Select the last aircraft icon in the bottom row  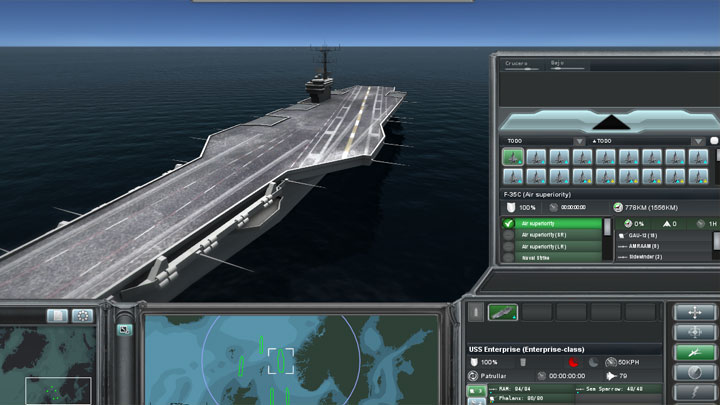coord(698,176)
